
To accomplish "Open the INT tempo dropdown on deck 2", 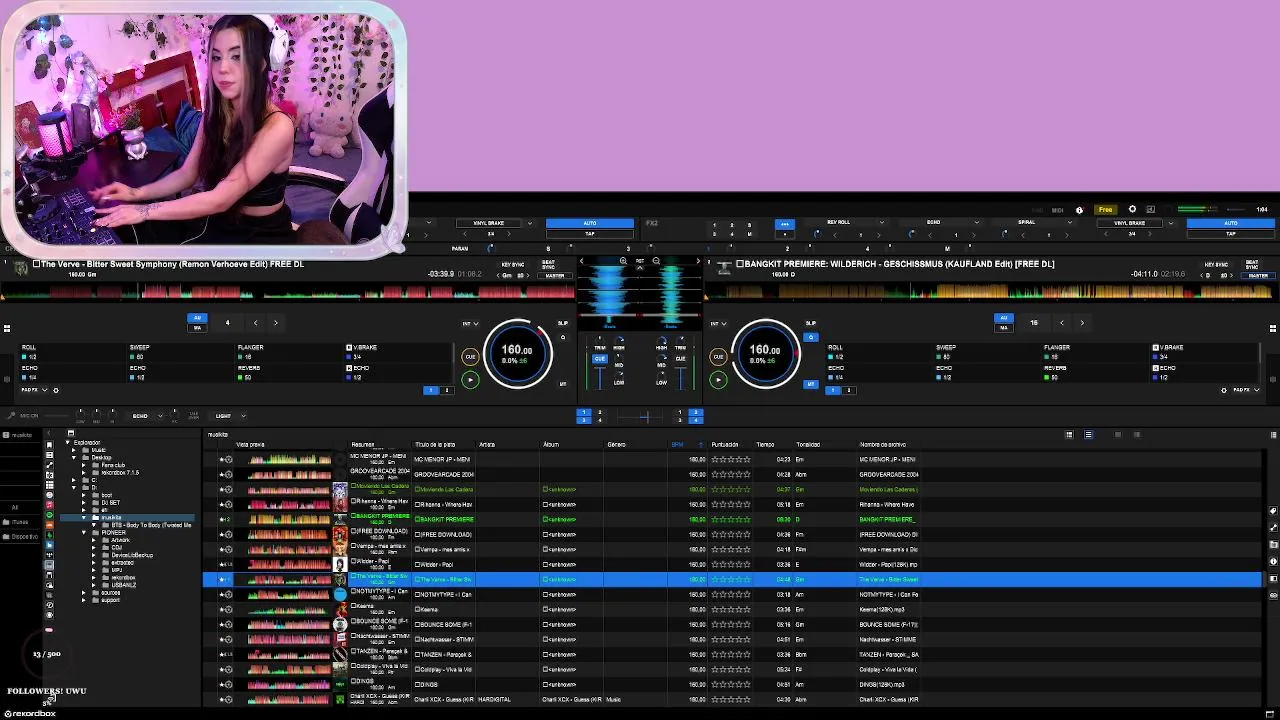I will (718, 324).
